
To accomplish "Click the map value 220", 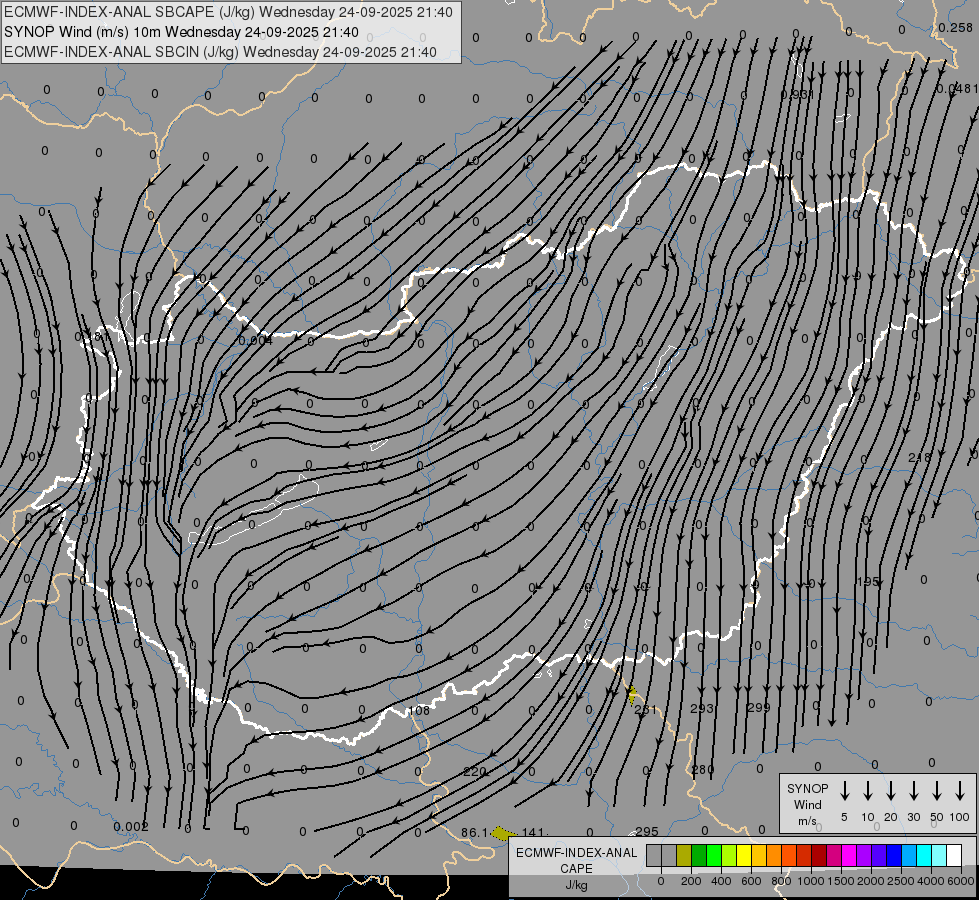I will point(475,771).
